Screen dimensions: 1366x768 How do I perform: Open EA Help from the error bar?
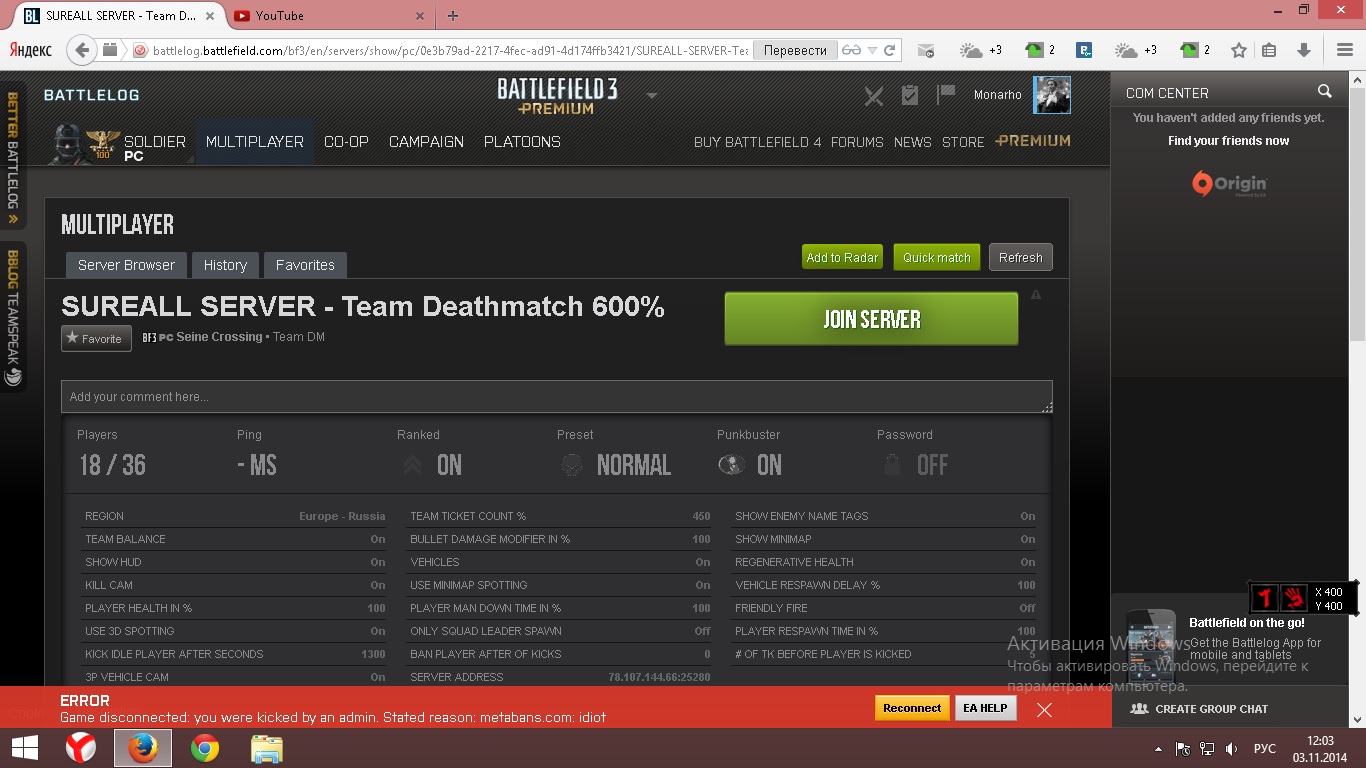click(x=985, y=708)
